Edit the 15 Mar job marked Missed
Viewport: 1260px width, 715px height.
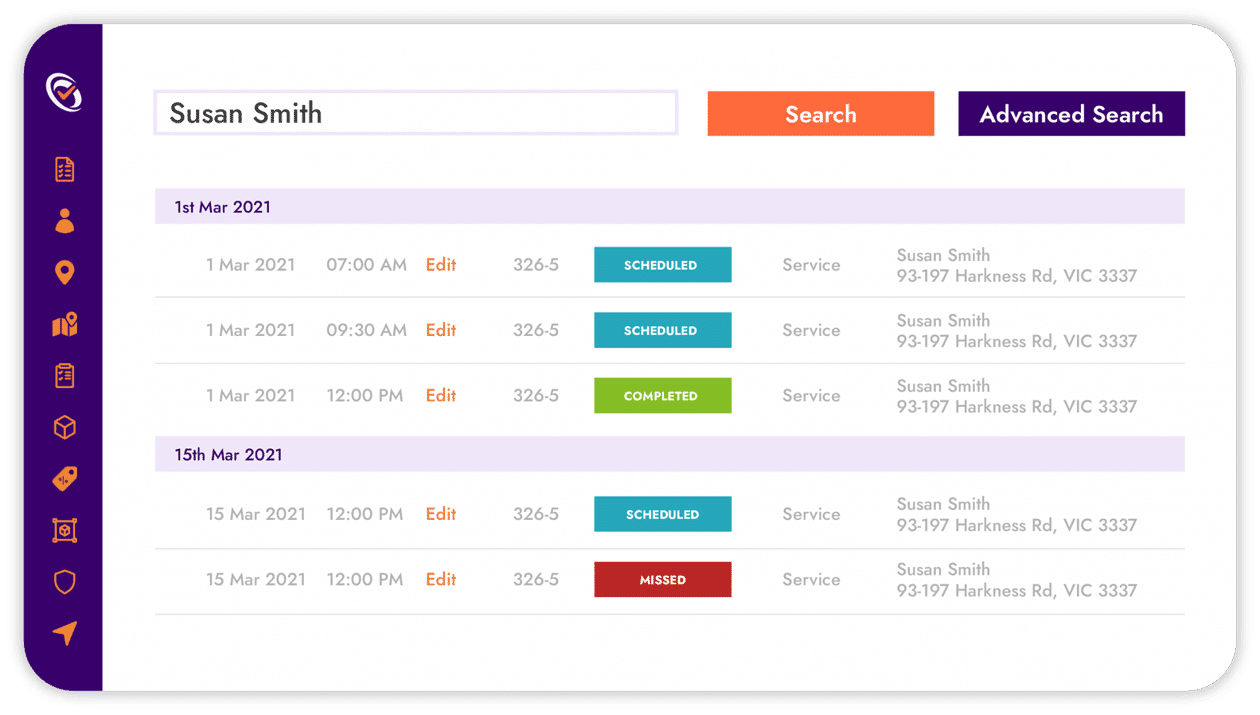click(x=441, y=579)
